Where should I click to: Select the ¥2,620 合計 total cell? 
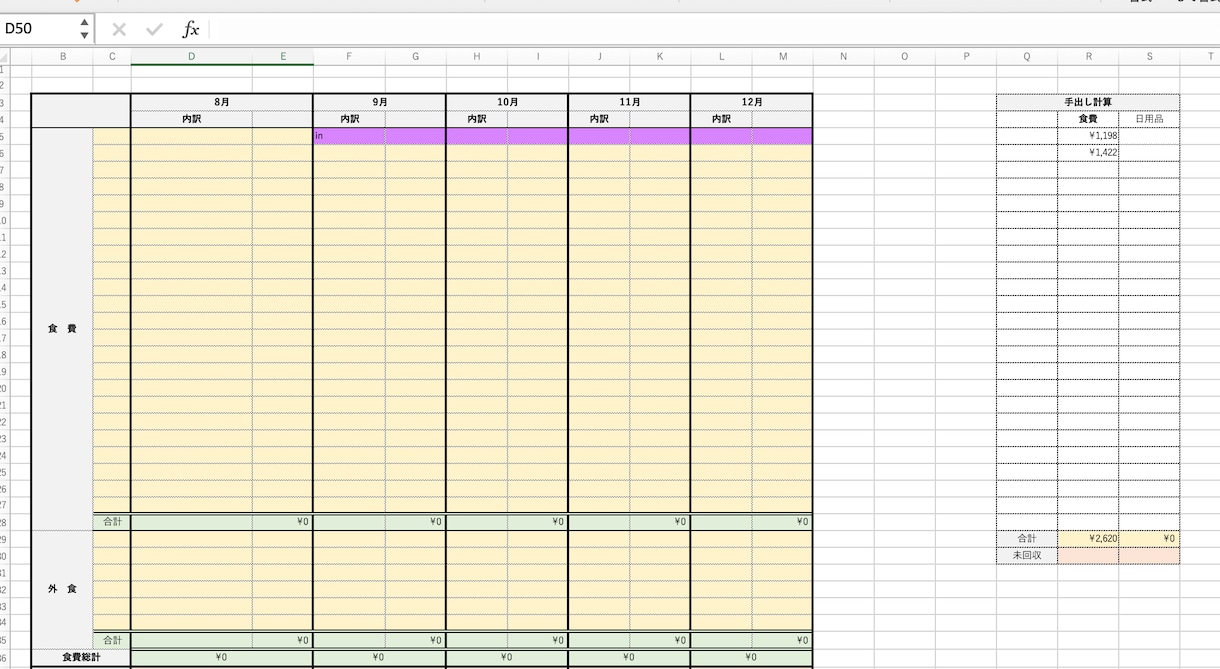tap(1088, 538)
